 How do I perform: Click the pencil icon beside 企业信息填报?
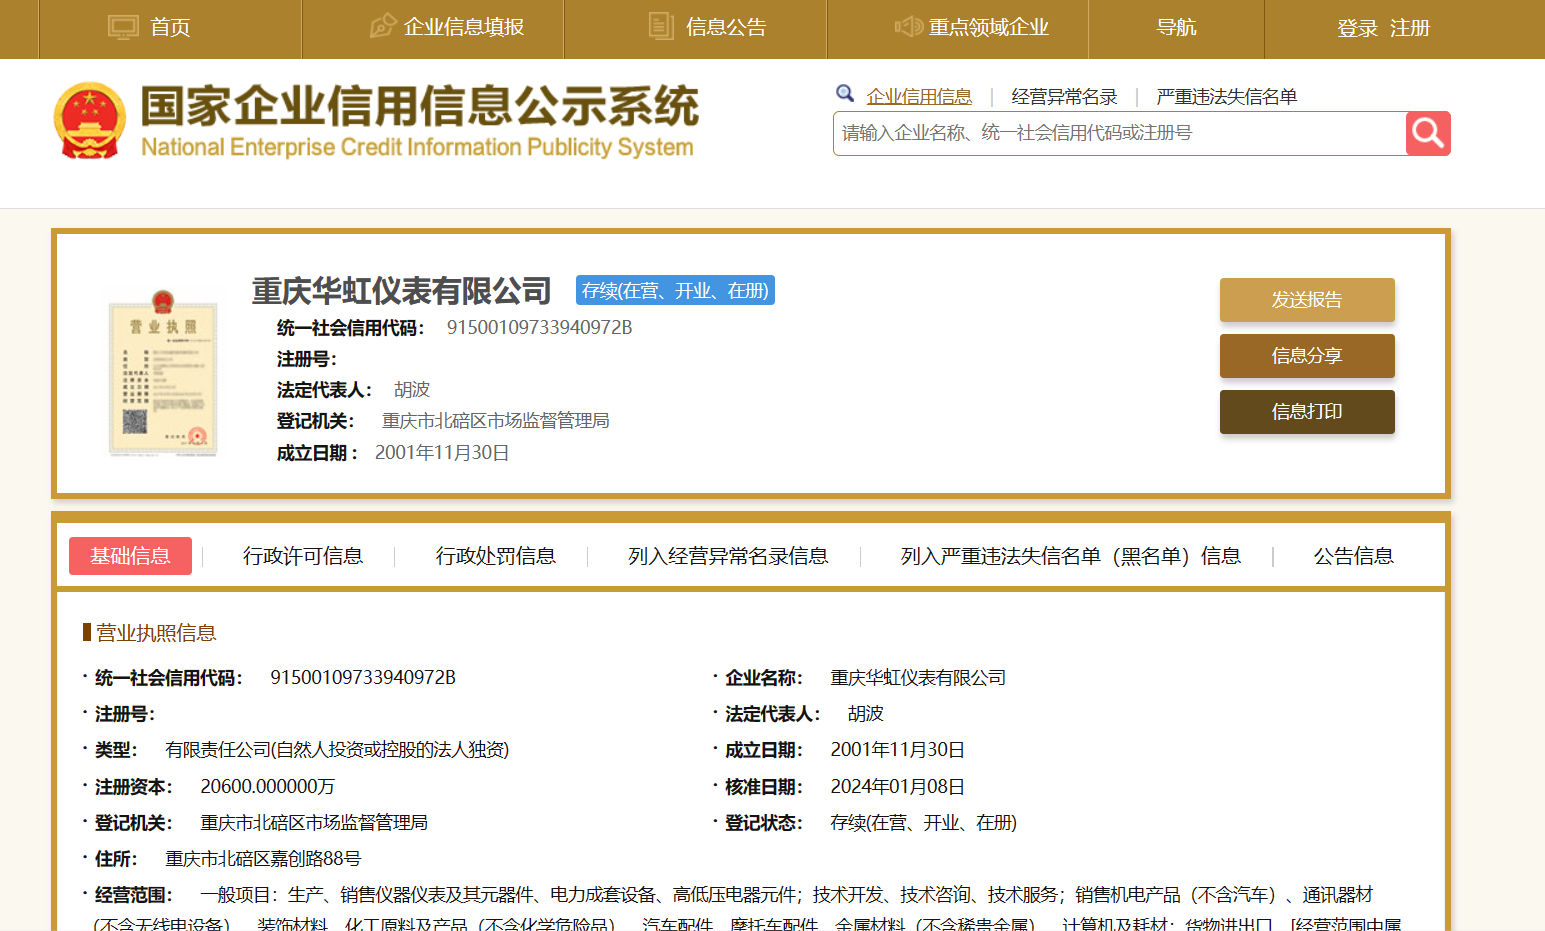click(x=382, y=26)
